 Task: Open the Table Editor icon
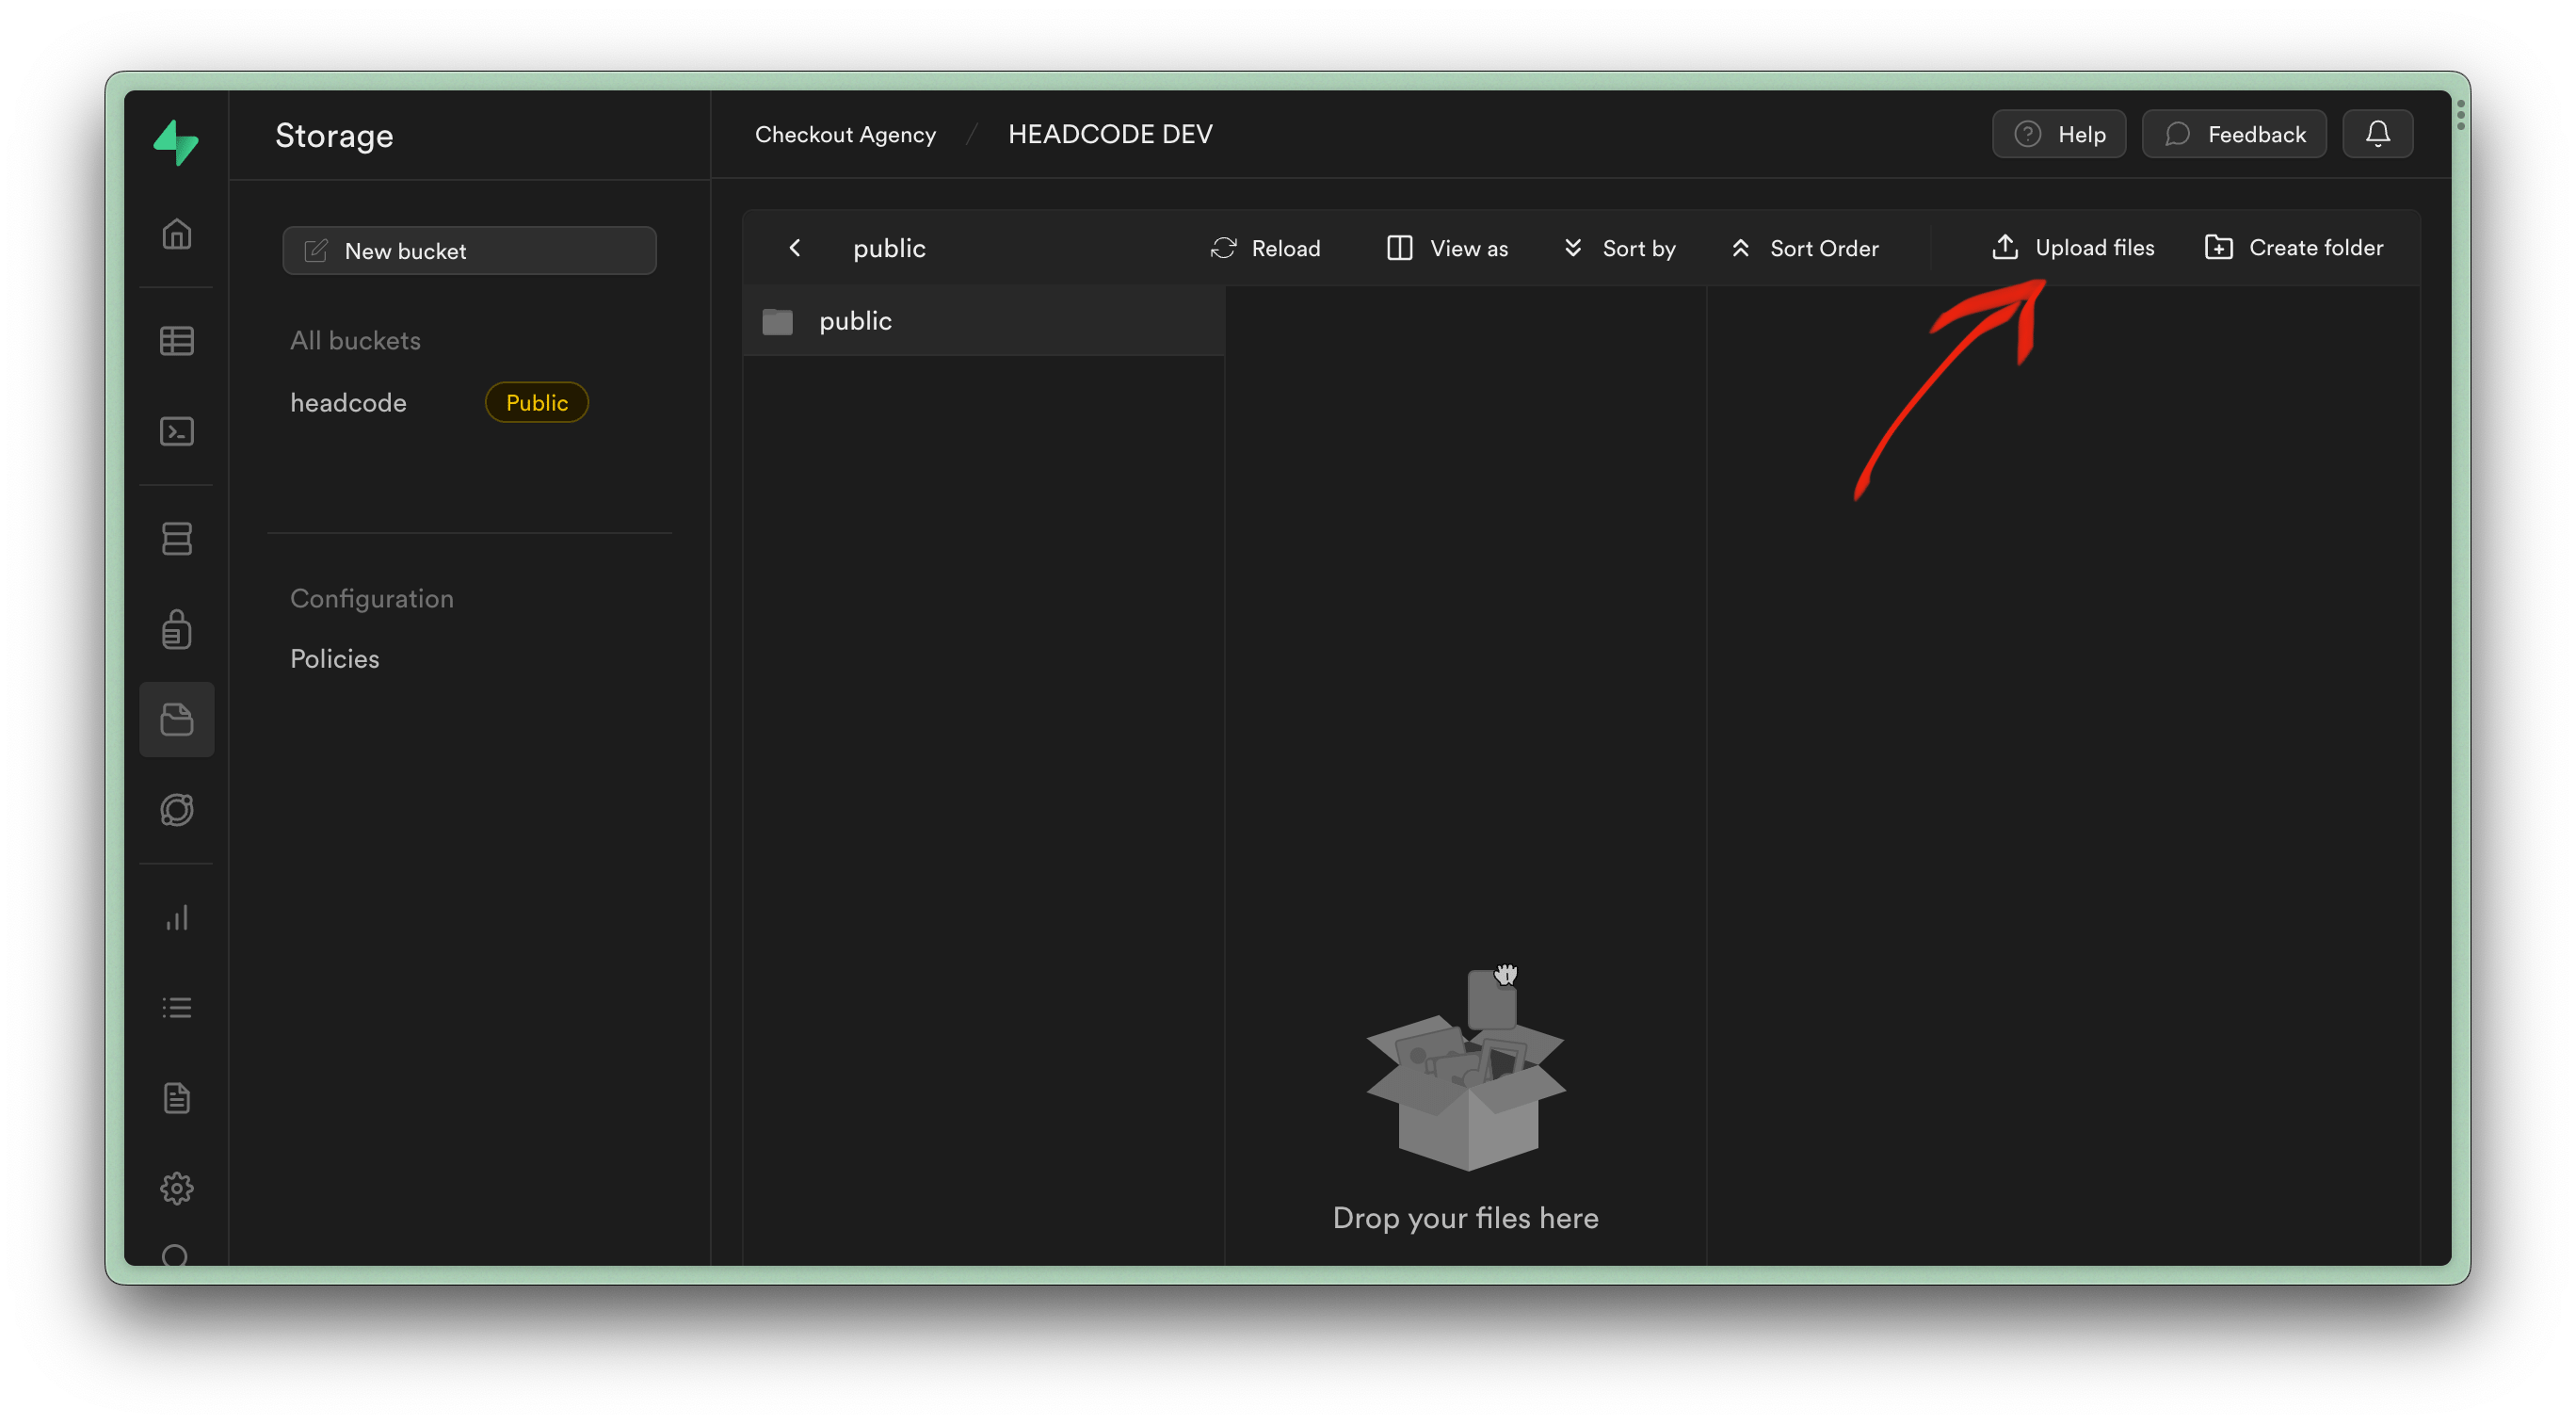177,341
